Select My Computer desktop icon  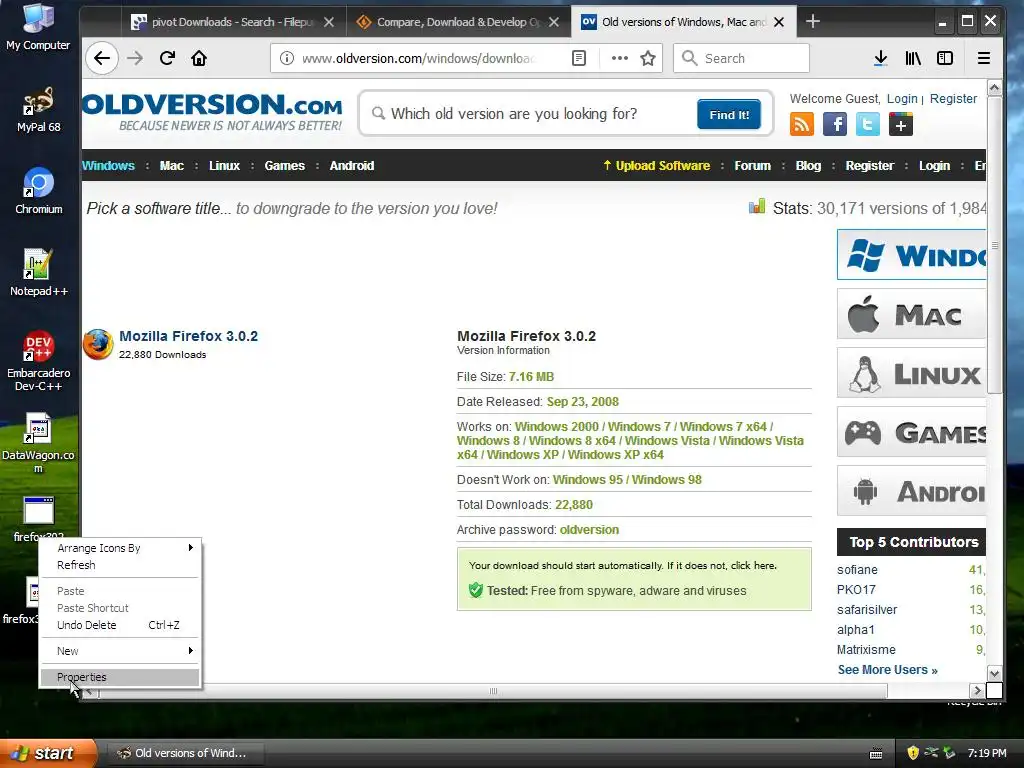[x=38, y=27]
